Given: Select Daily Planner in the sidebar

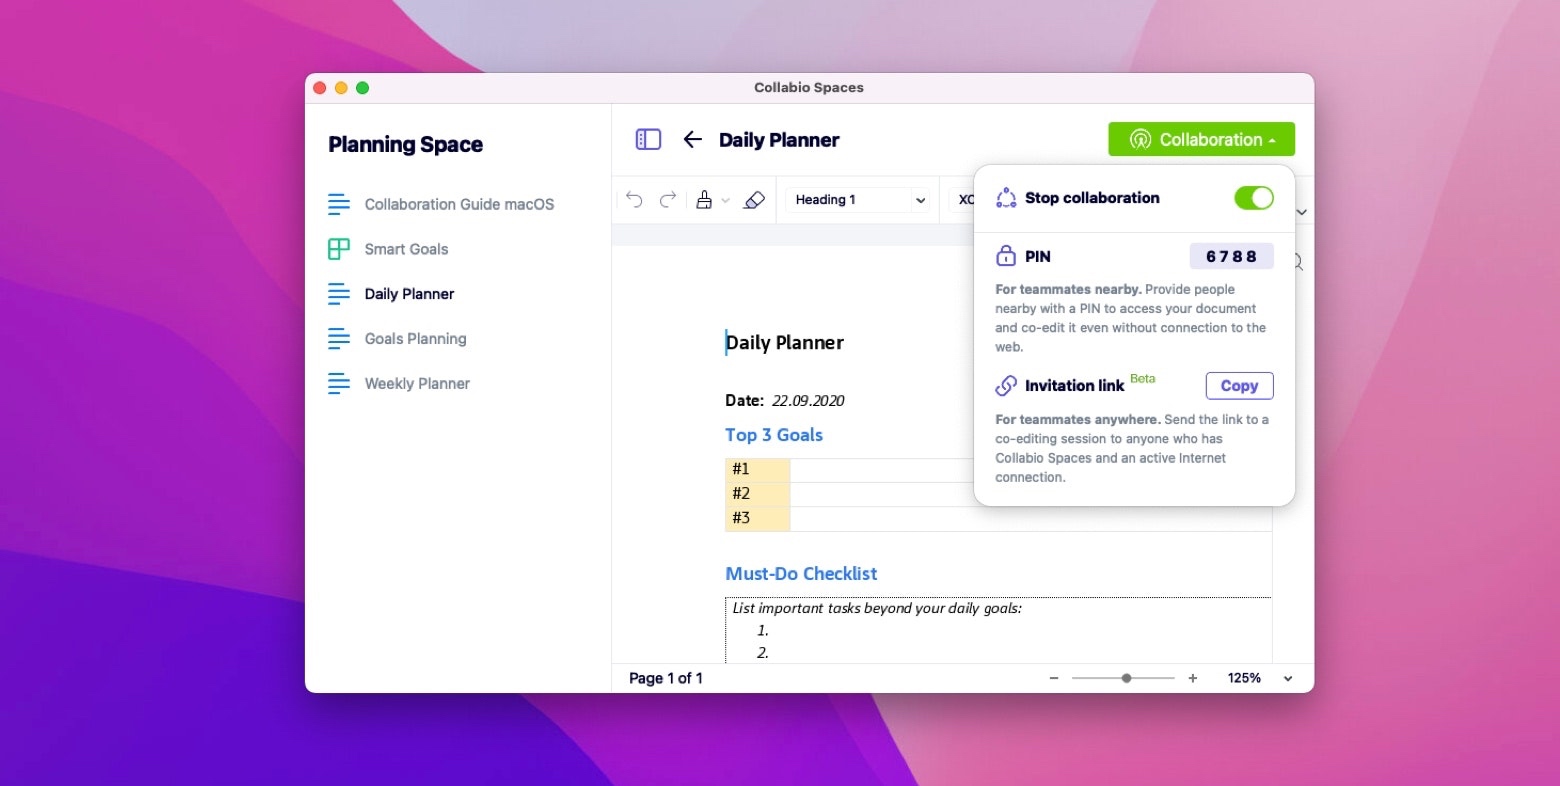Looking at the screenshot, I should point(409,294).
